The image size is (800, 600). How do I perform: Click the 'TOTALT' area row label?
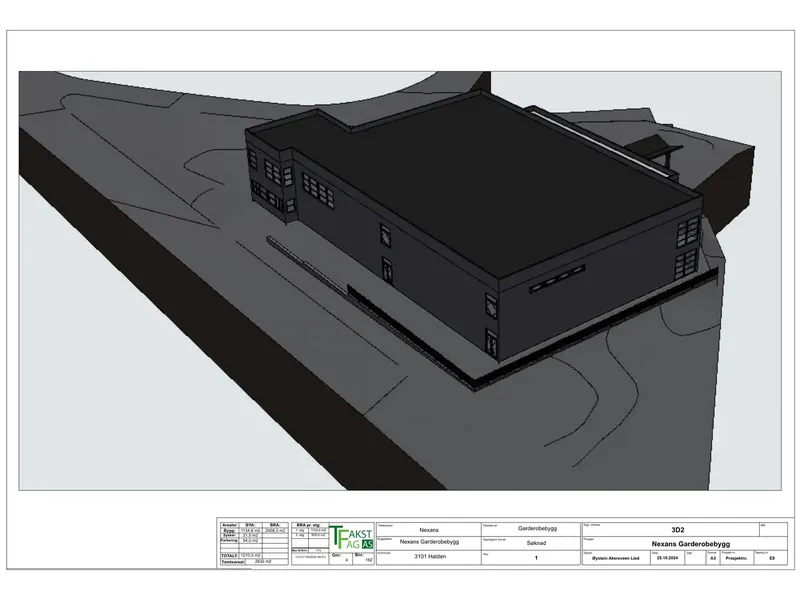(229, 555)
